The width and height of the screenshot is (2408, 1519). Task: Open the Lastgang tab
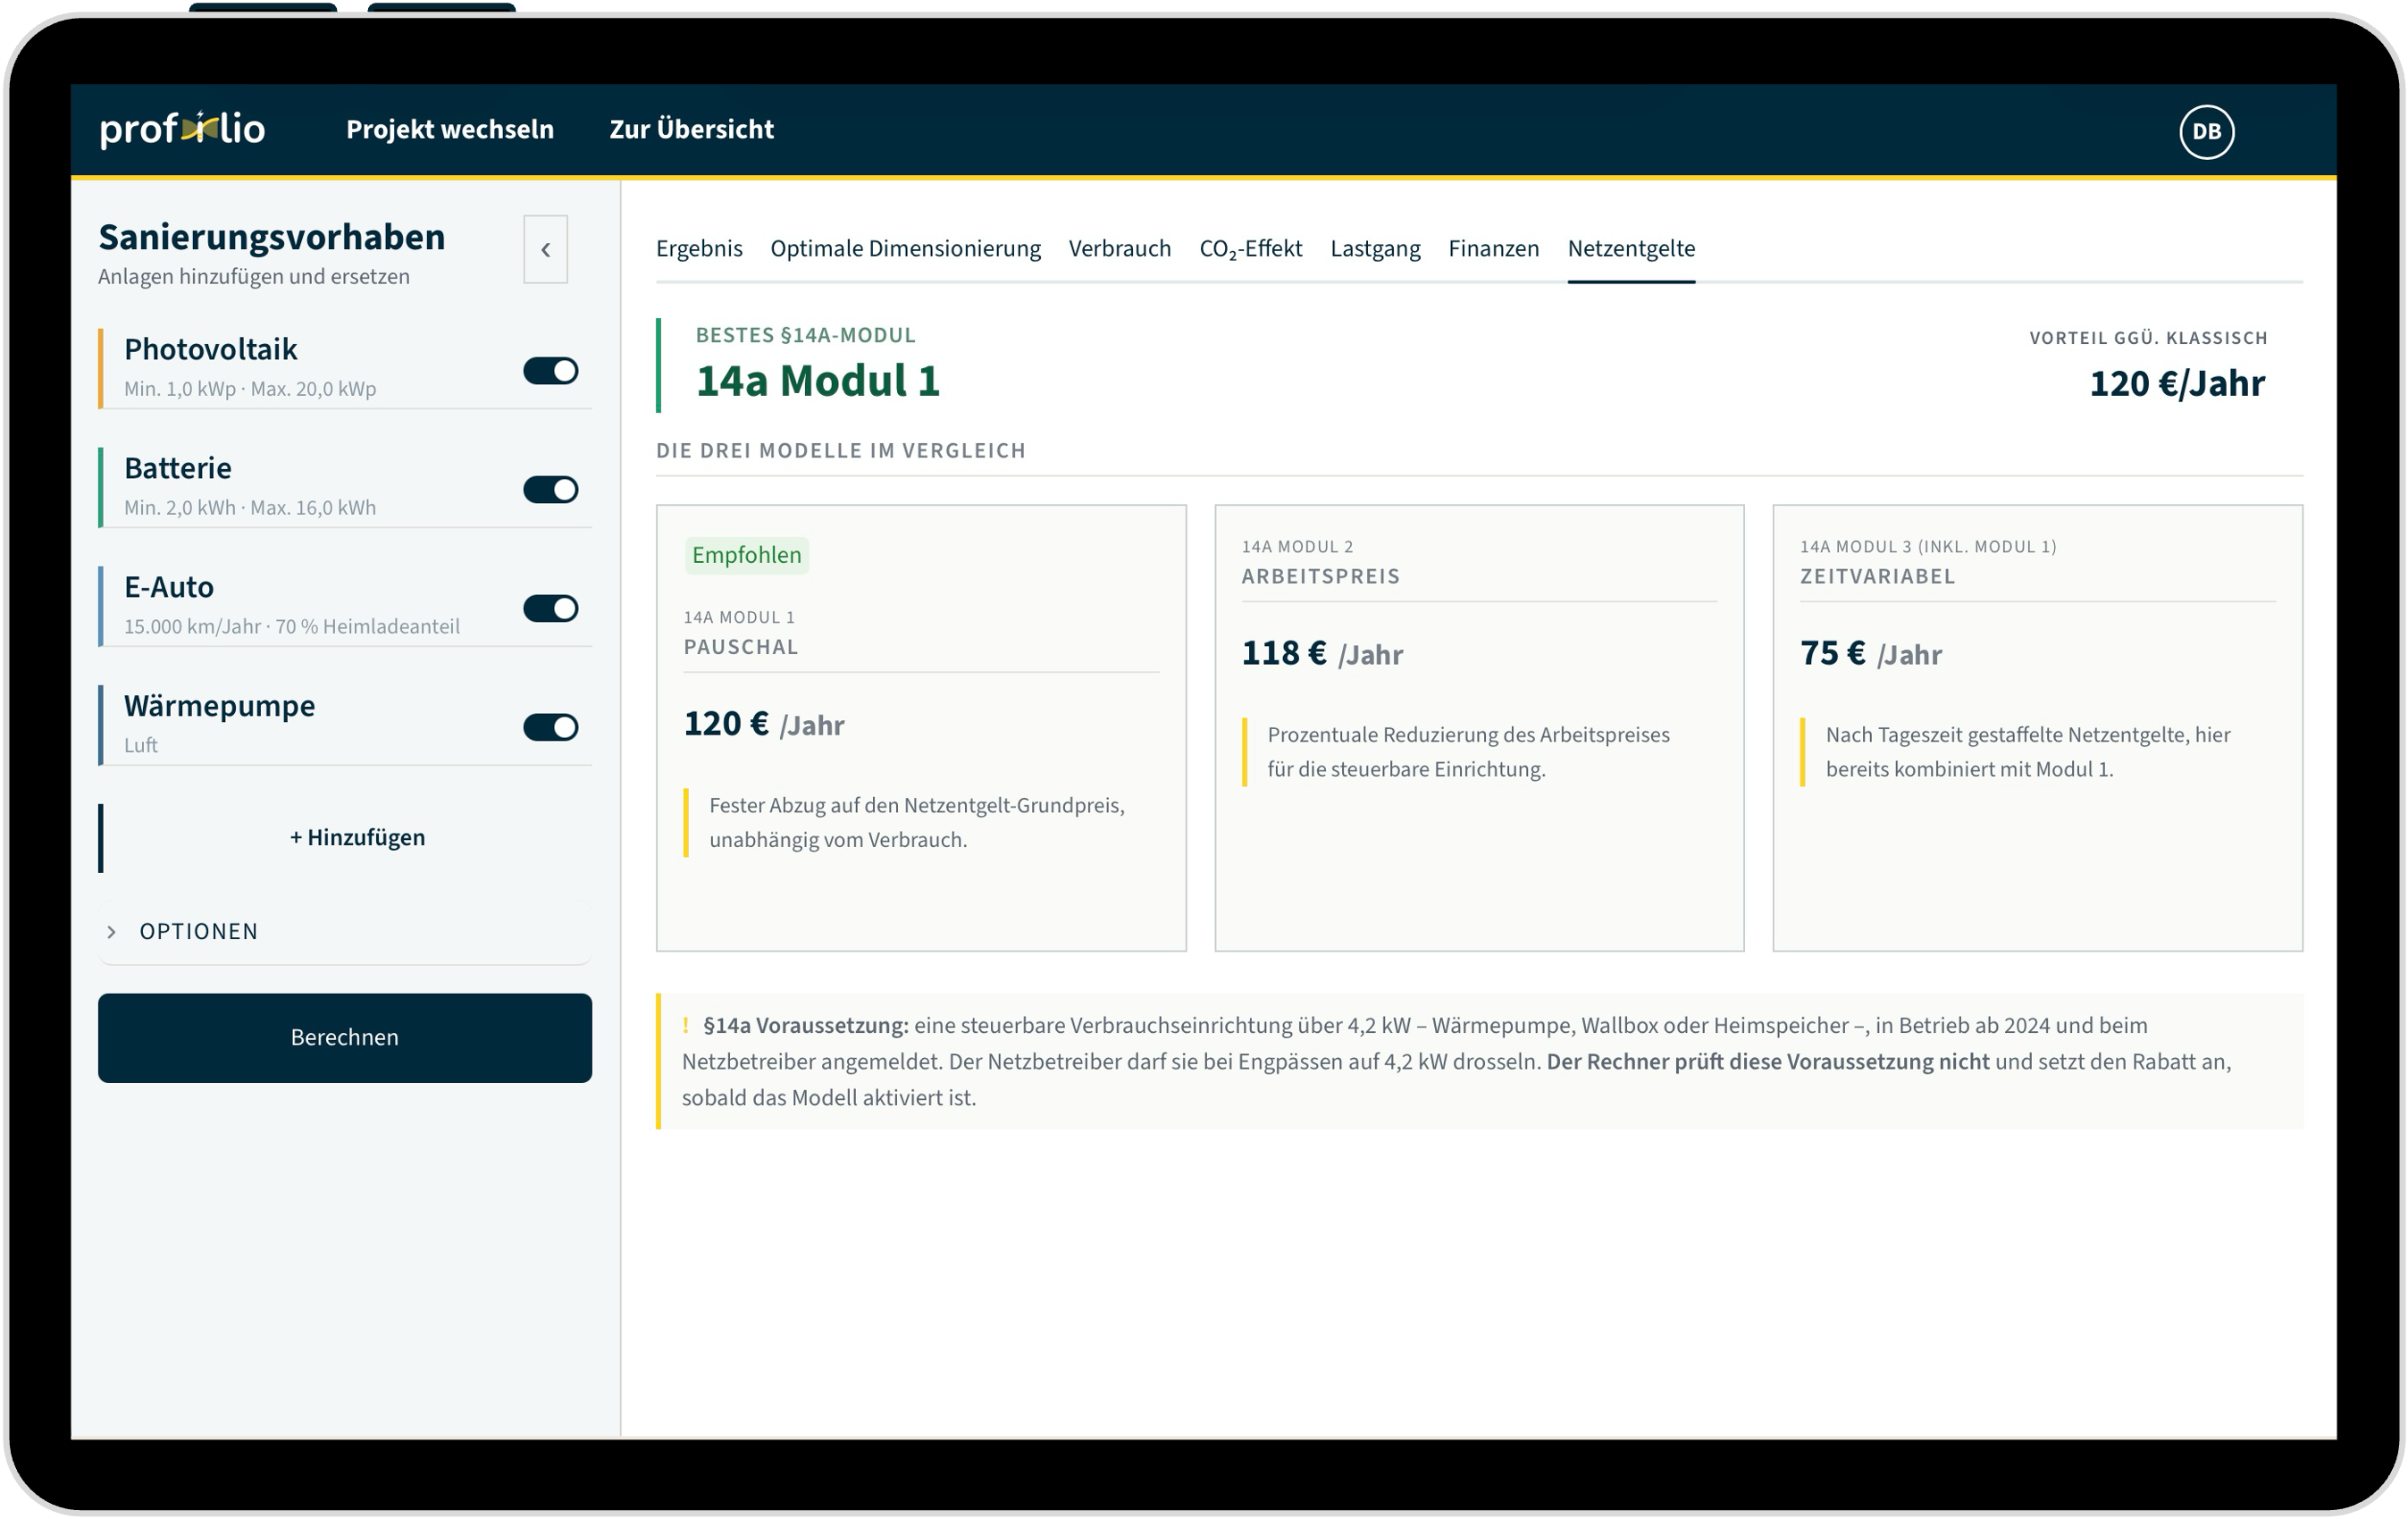(x=1375, y=248)
